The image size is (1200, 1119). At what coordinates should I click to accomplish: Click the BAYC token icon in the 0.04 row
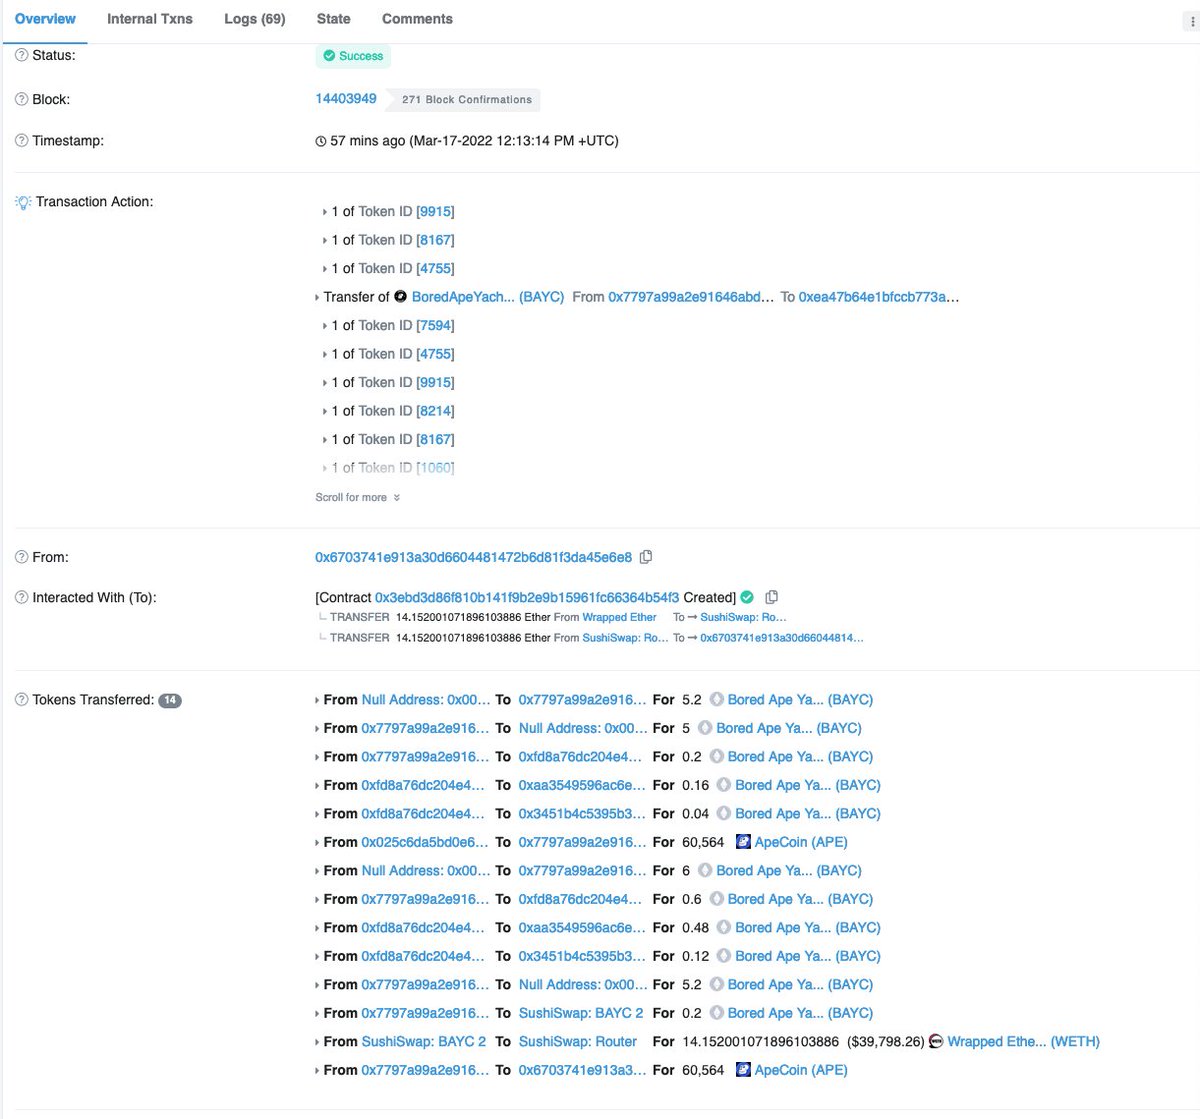point(724,814)
